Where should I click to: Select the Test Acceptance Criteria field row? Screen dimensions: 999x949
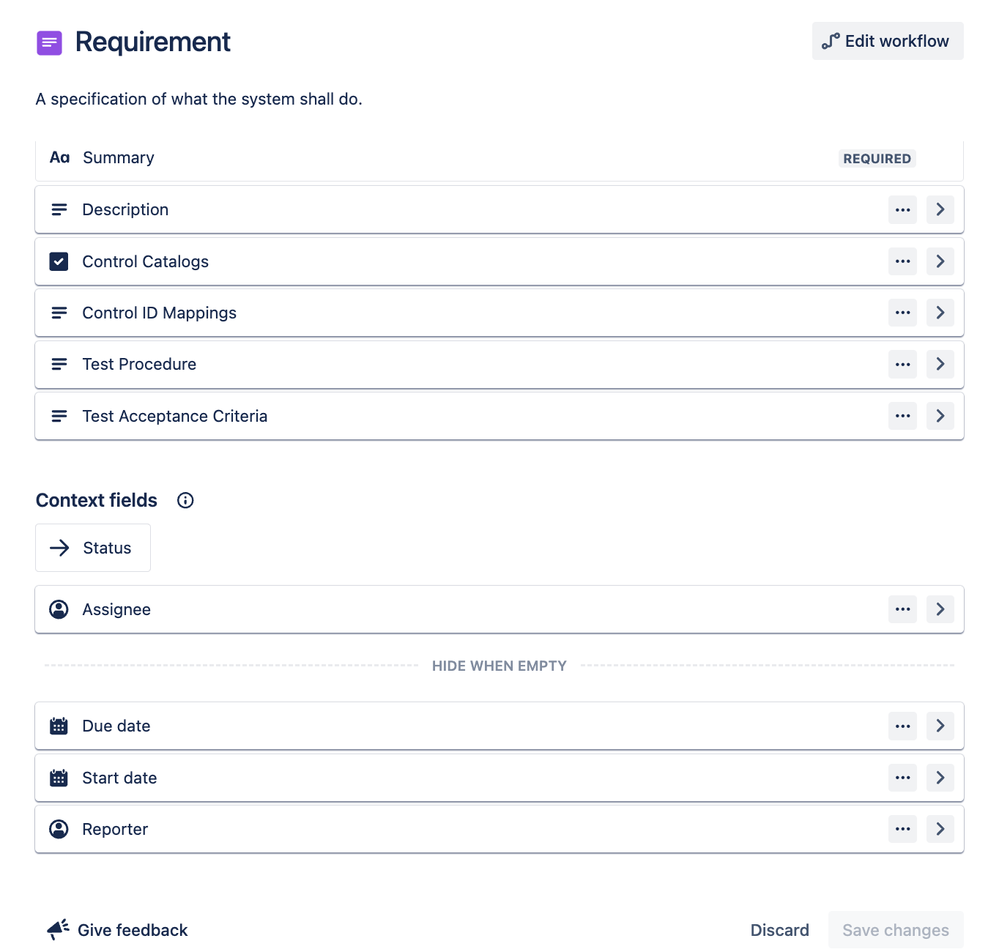pos(400,415)
